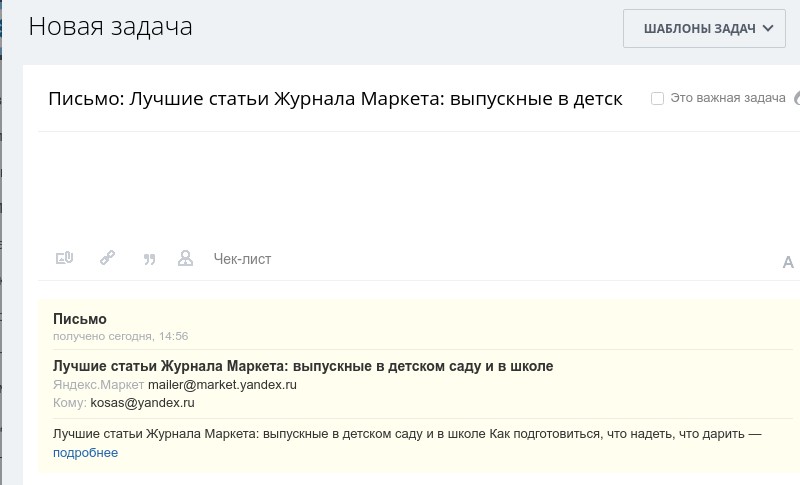
Task: Attach a file with the upload icon
Action: coord(64,258)
